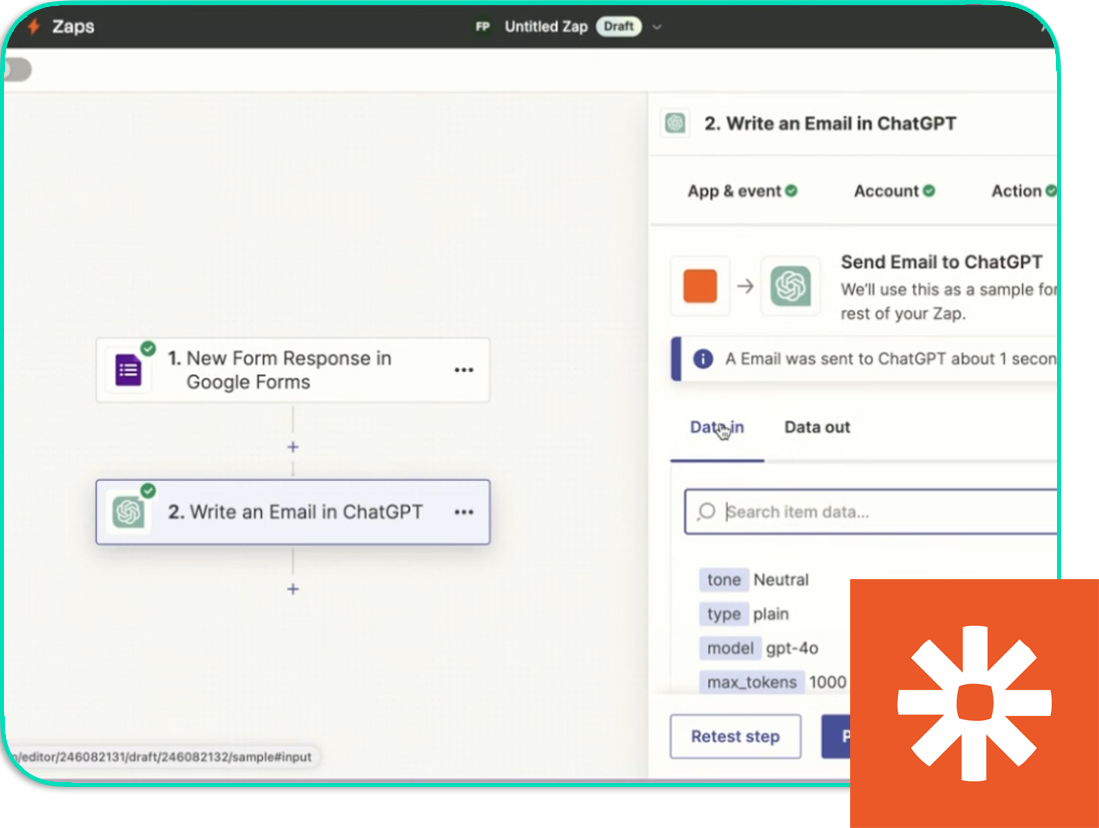Image resolution: width=1099 pixels, height=828 pixels.
Task: Open the three-dot menu of step 1
Action: point(464,370)
